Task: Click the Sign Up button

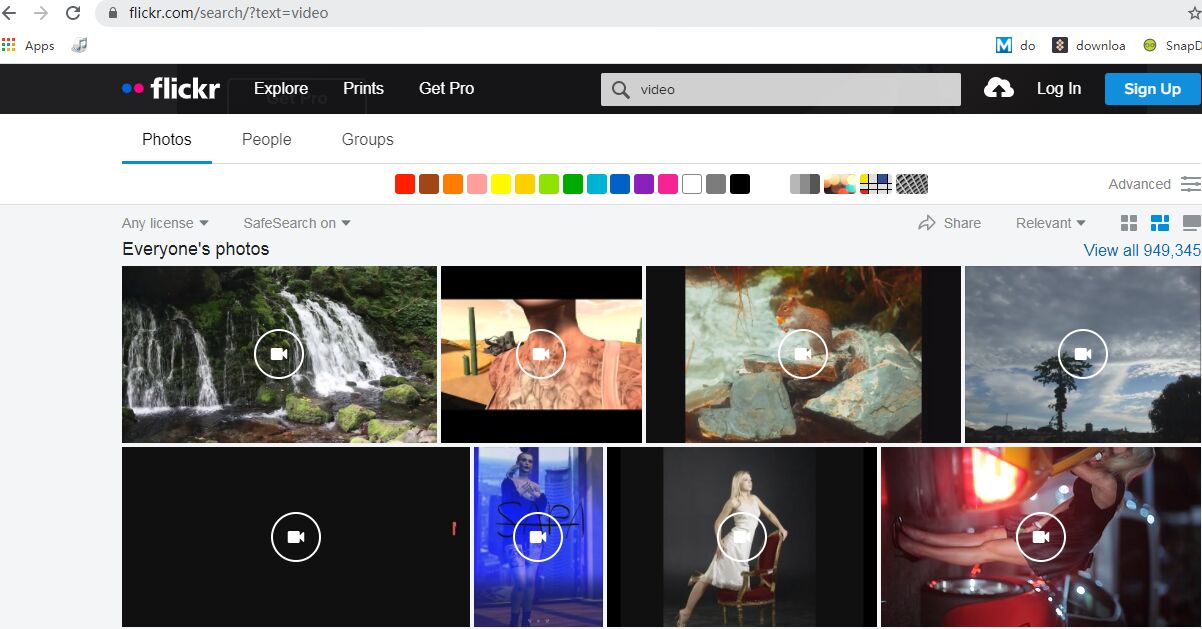Action: (1152, 89)
